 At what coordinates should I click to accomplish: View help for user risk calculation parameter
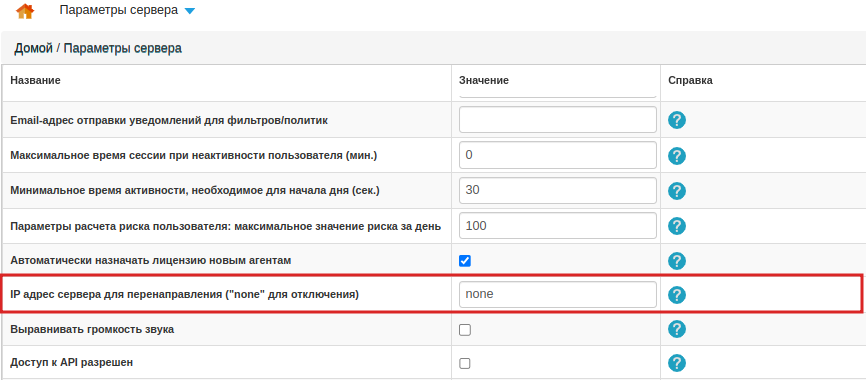click(x=677, y=226)
